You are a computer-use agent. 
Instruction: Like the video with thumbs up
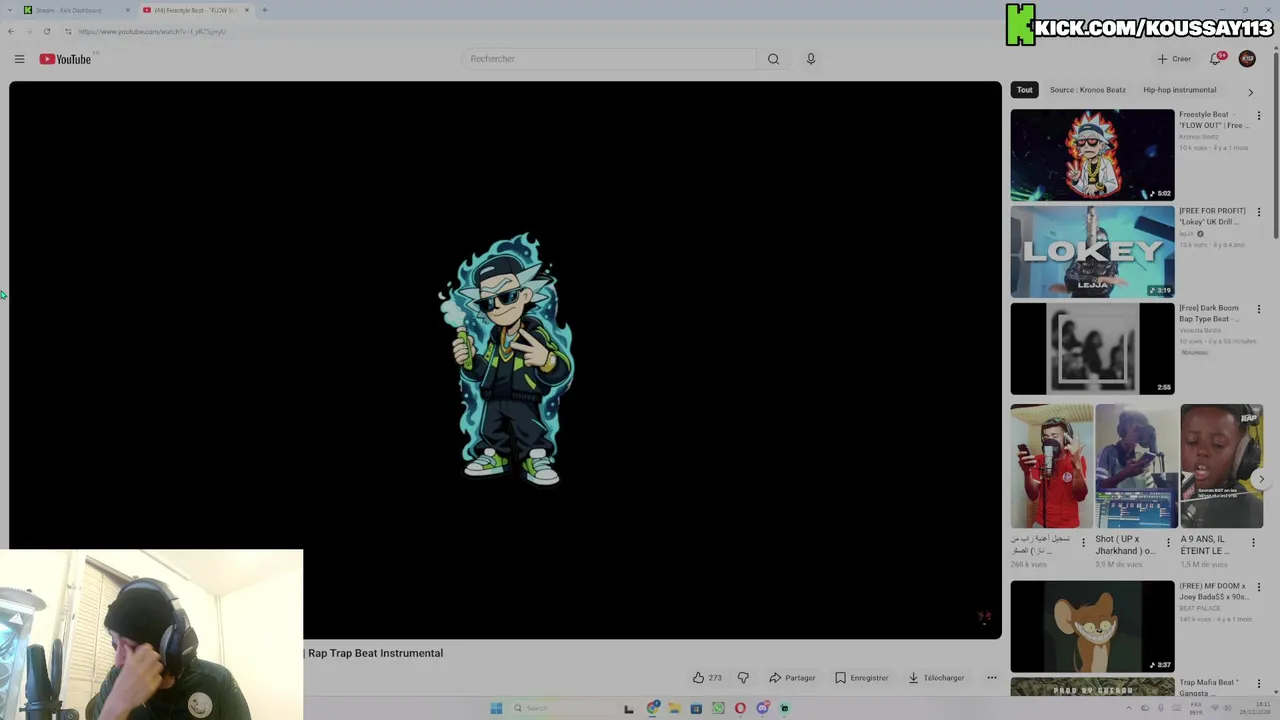[706, 678]
